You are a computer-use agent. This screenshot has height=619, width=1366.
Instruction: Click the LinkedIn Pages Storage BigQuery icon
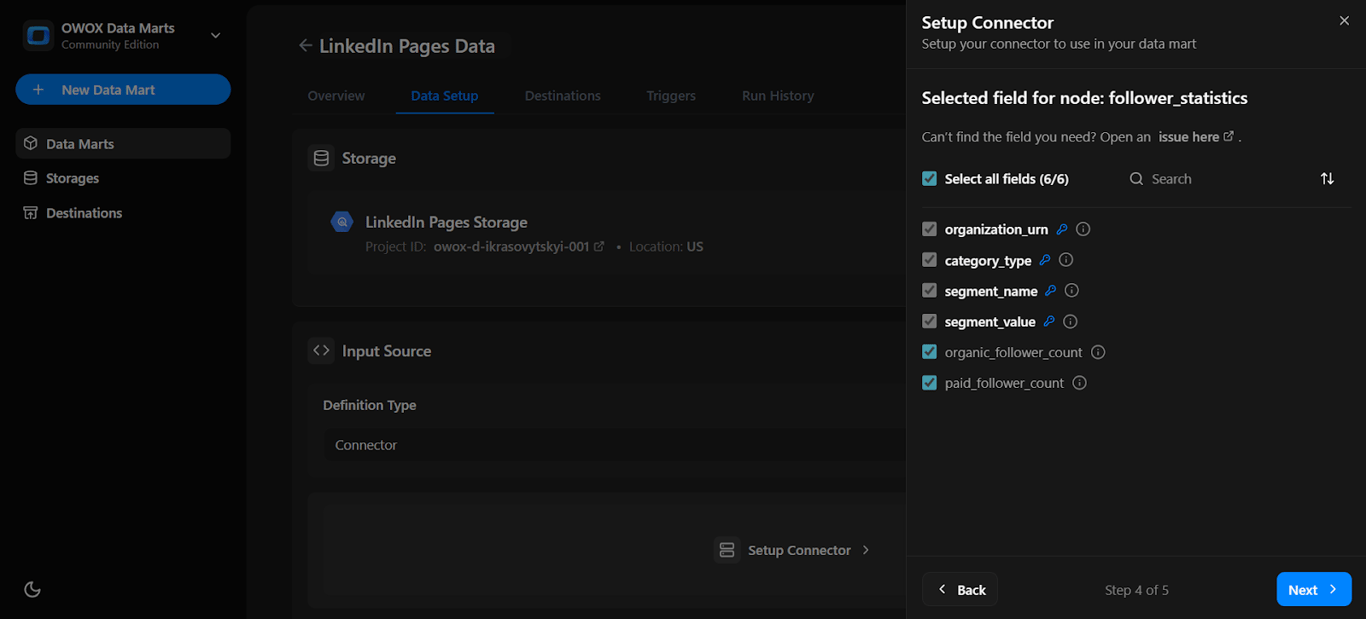(342, 222)
